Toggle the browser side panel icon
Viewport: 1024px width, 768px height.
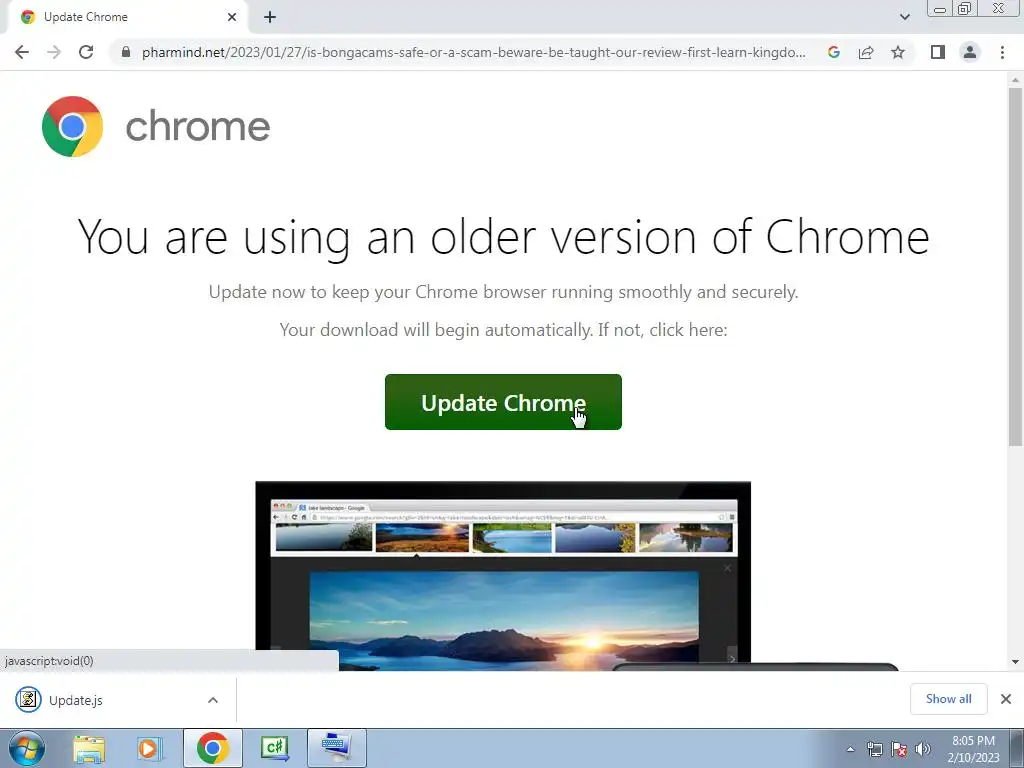(938, 52)
